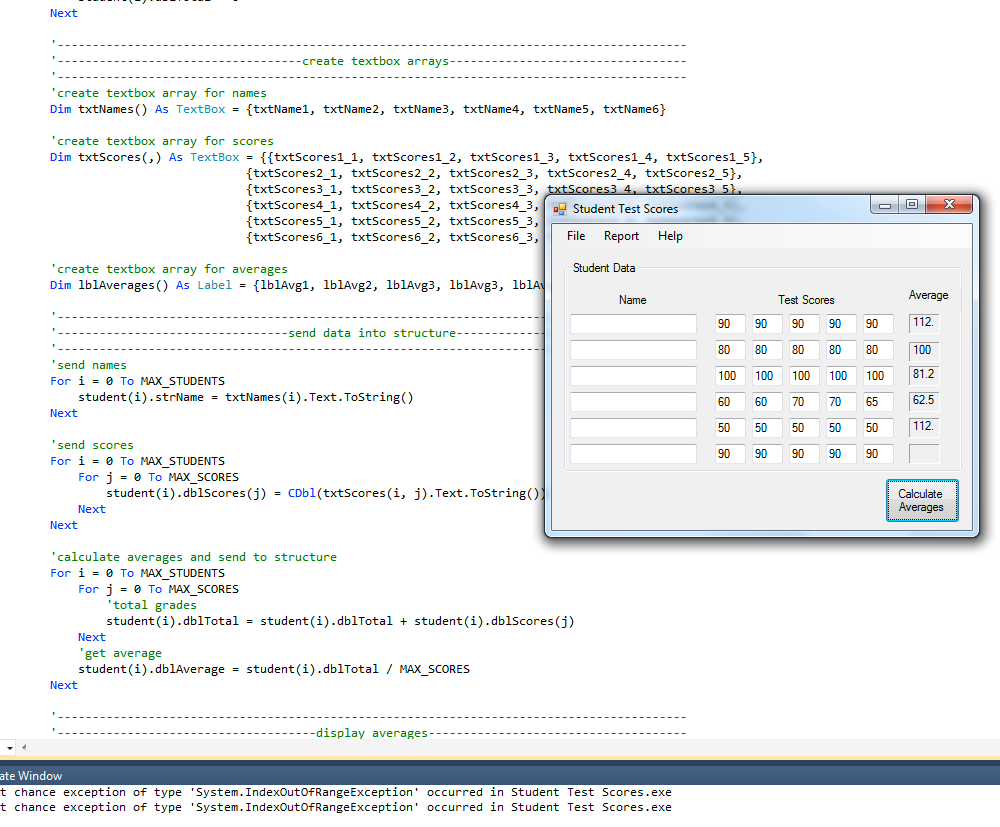Close the Student Test Scores window
This screenshot has width=1000, height=827.
pyautogui.click(x=949, y=205)
